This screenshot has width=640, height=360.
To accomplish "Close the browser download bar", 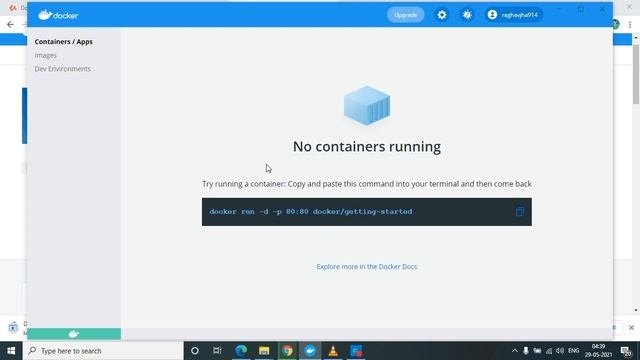I will click(631, 327).
